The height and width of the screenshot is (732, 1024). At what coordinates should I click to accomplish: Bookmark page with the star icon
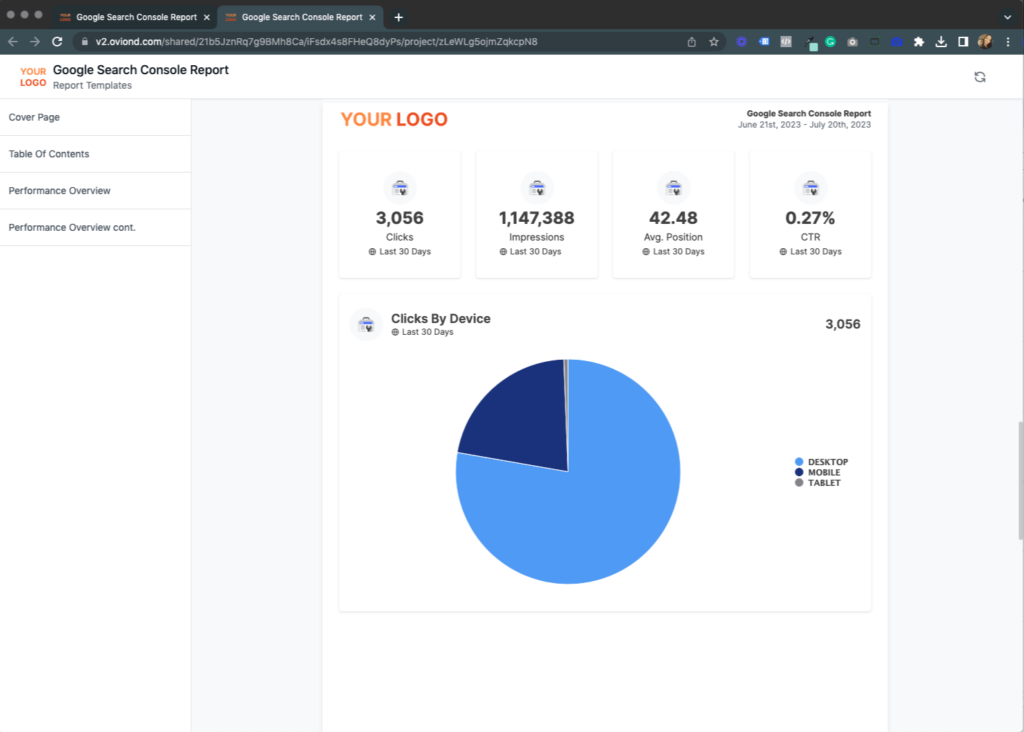(714, 42)
